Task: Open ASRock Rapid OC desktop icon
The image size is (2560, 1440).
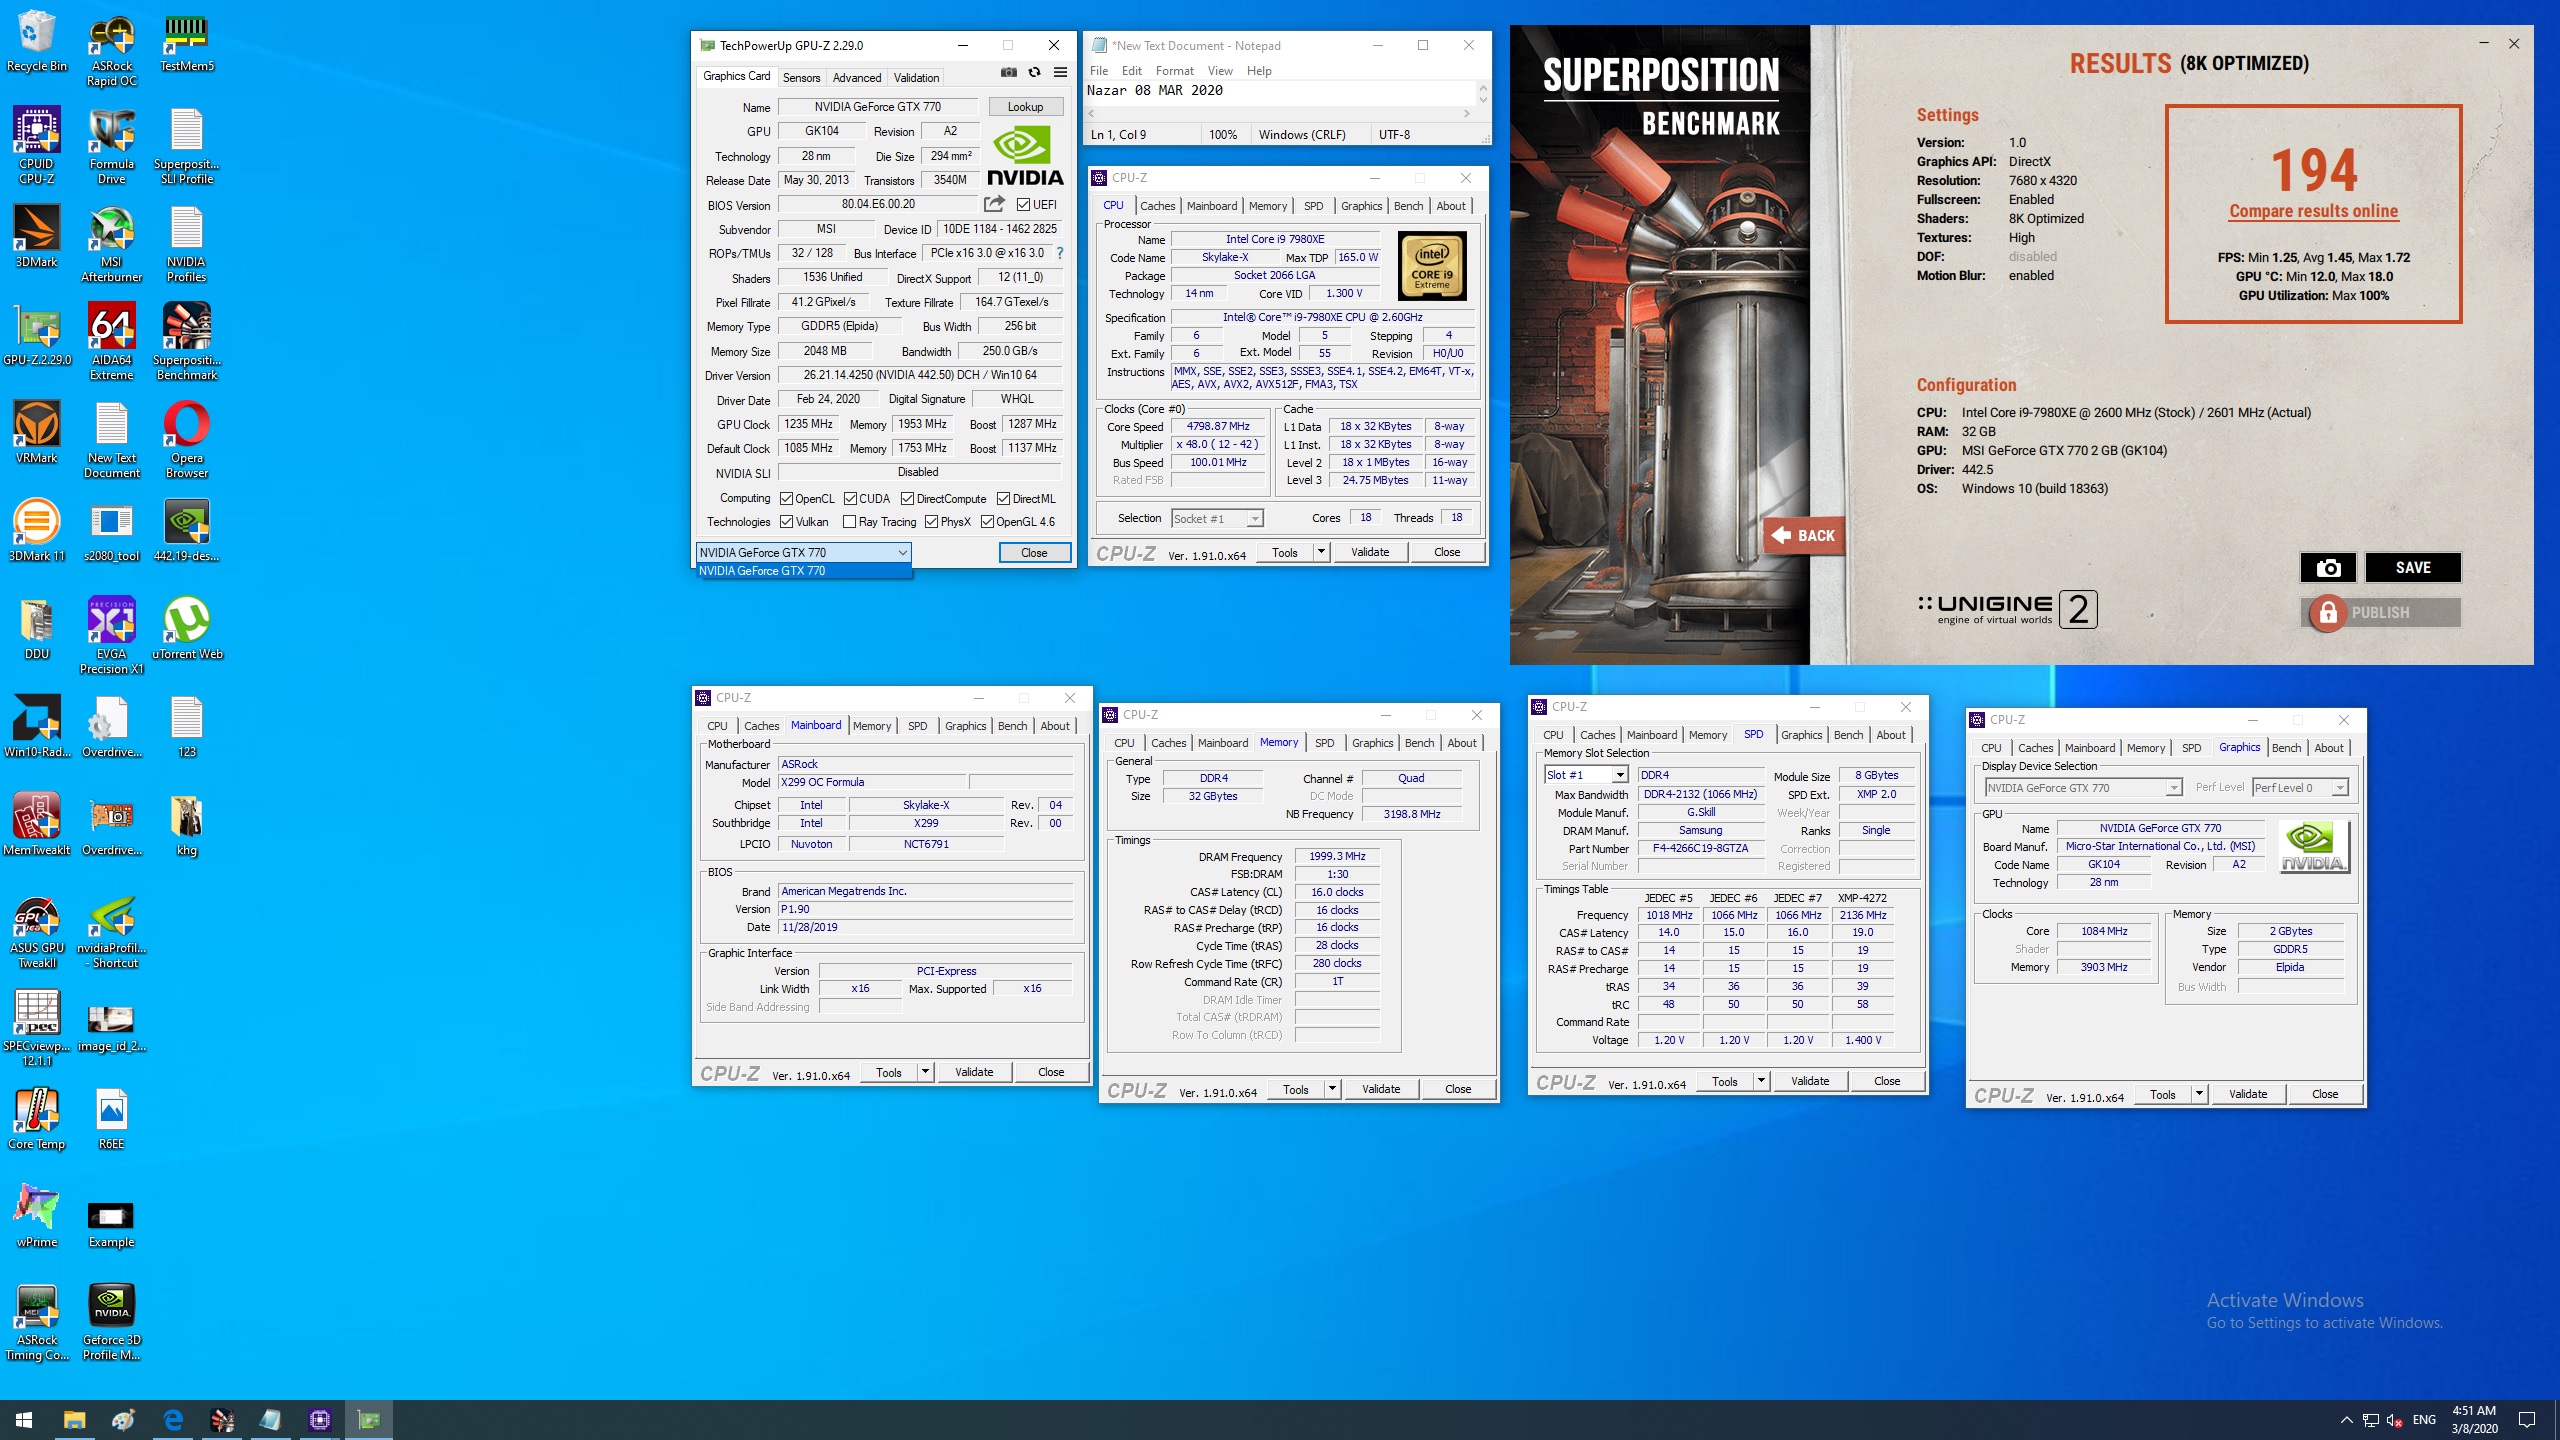Action: click(112, 48)
